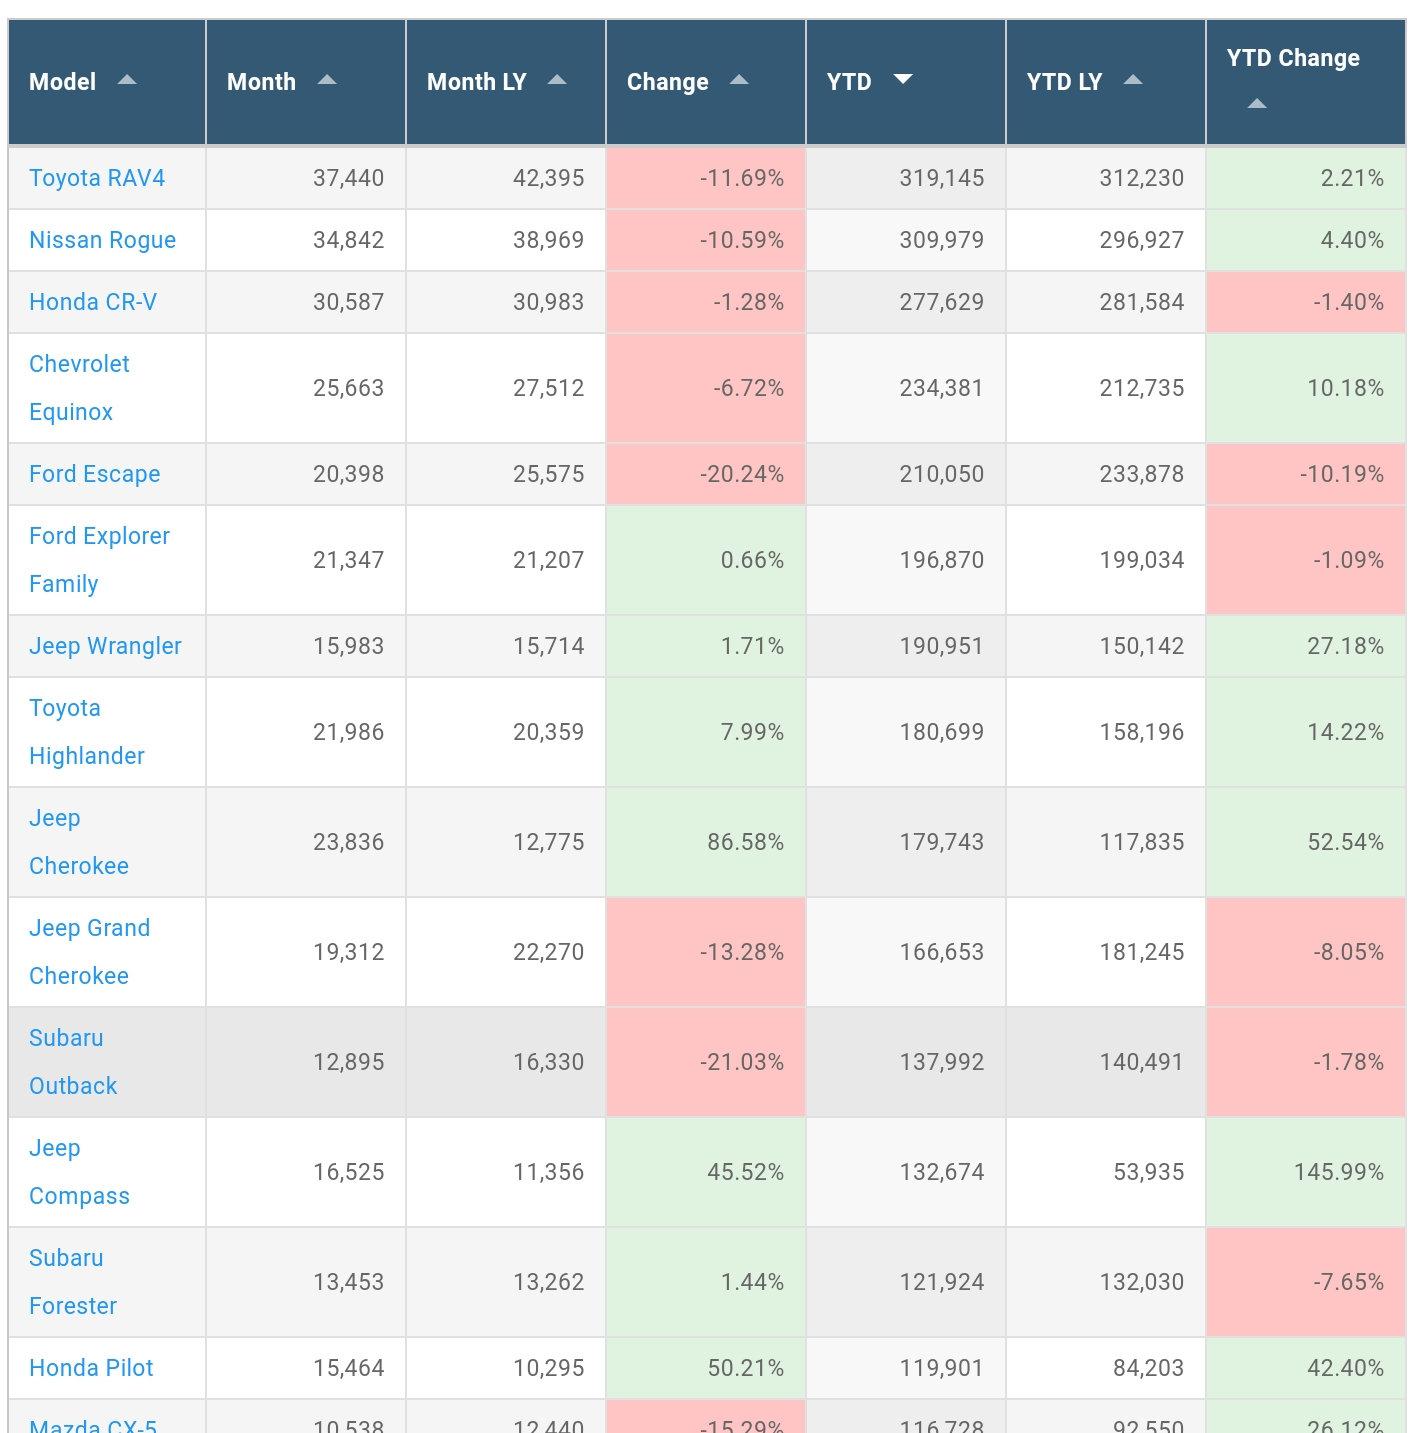Visit the Ford Explorer Family link

coord(99,560)
